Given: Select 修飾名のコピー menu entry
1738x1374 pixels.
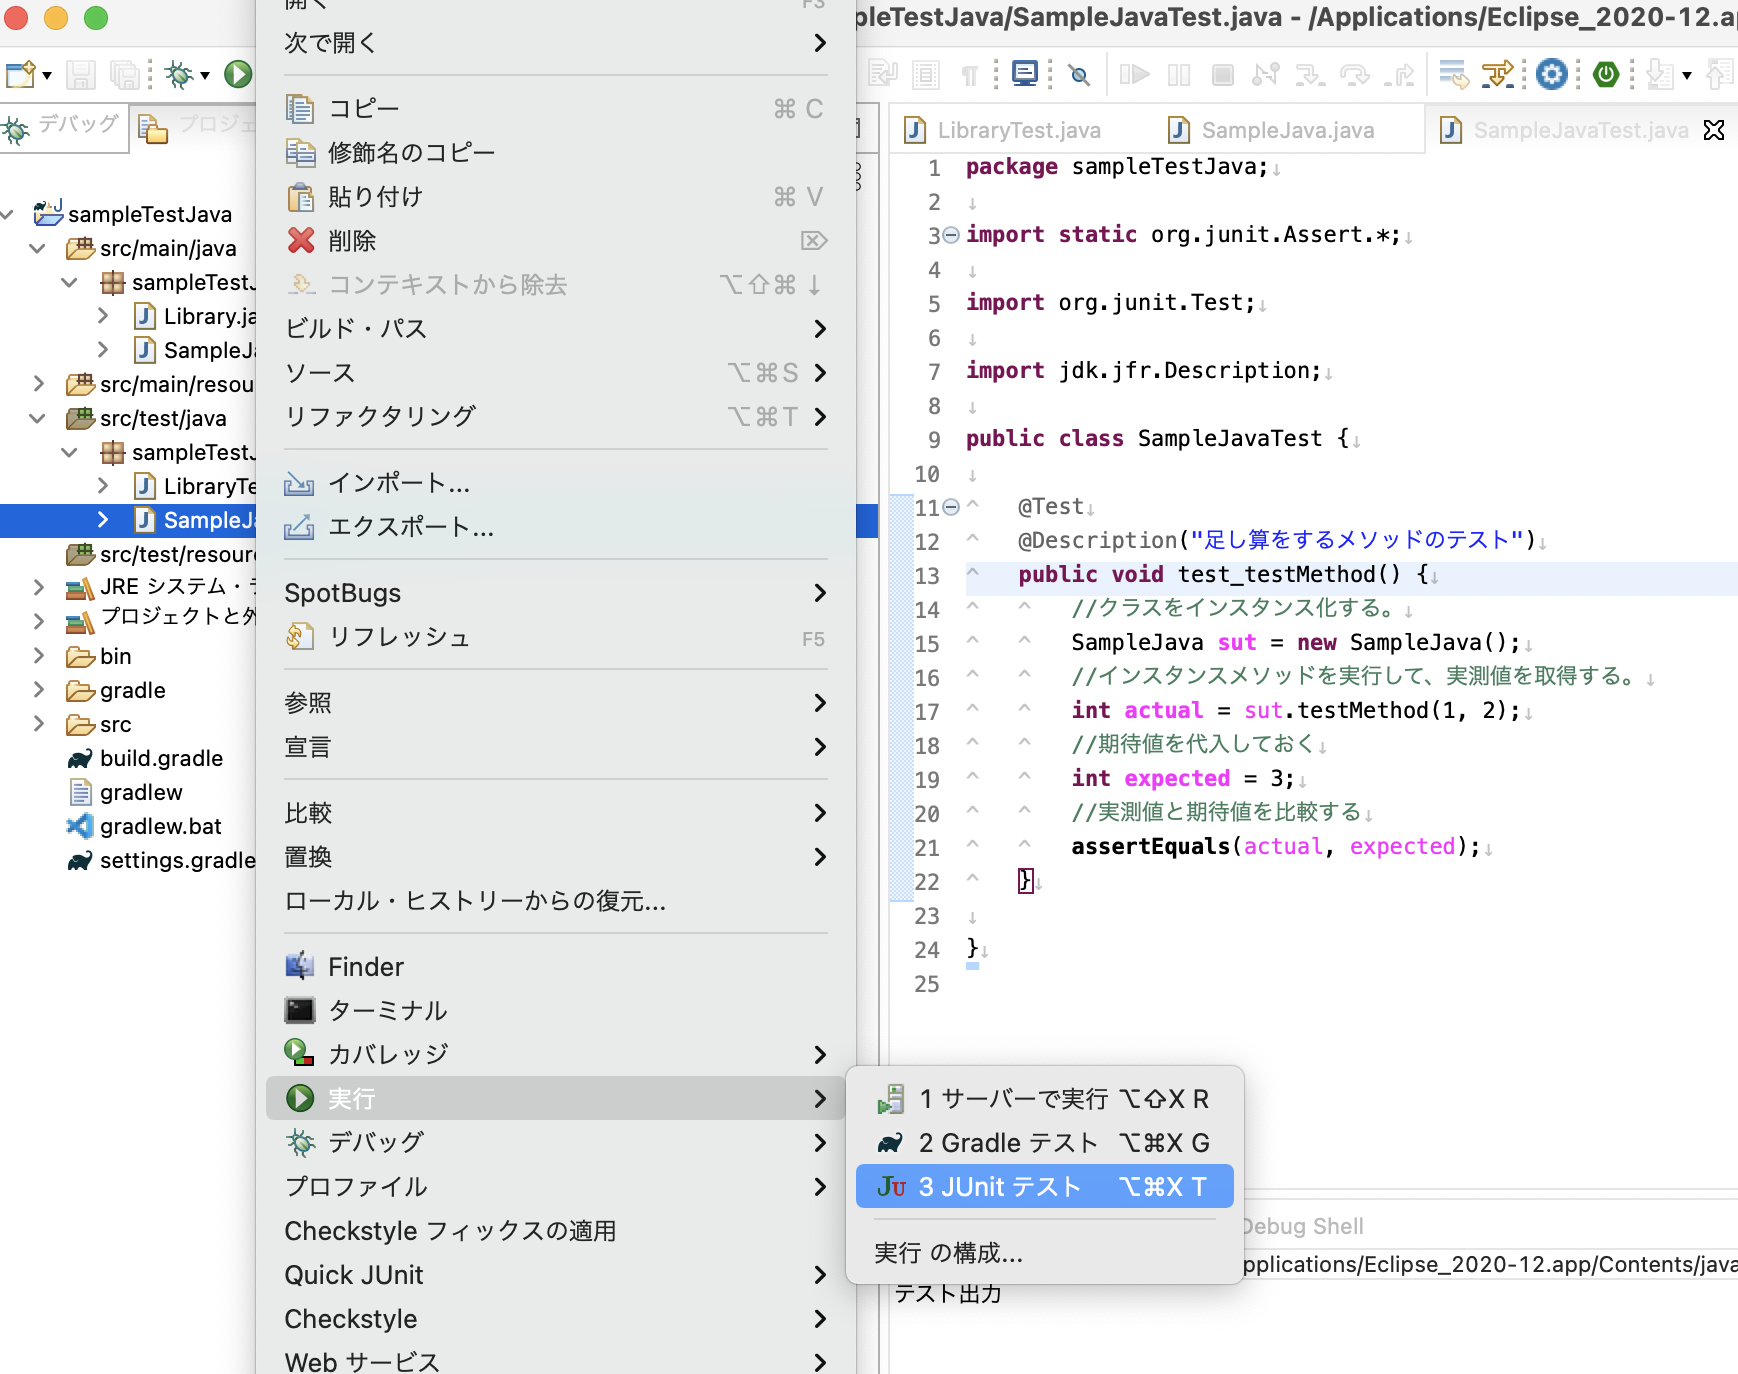Looking at the screenshot, I should coord(556,152).
